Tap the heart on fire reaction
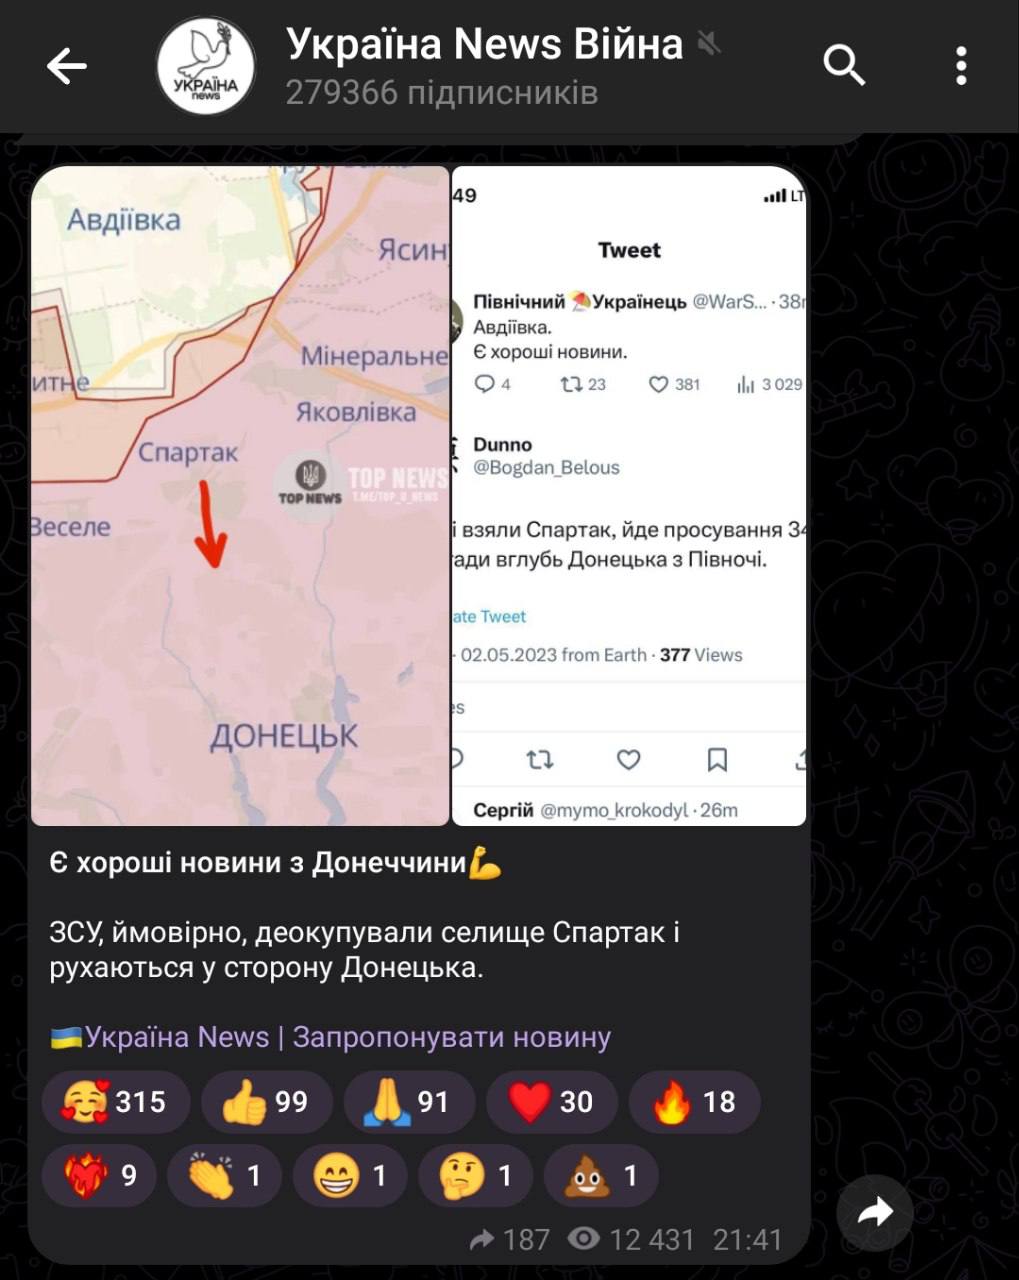Image resolution: width=1019 pixels, height=1280 pixels. (x=98, y=1175)
